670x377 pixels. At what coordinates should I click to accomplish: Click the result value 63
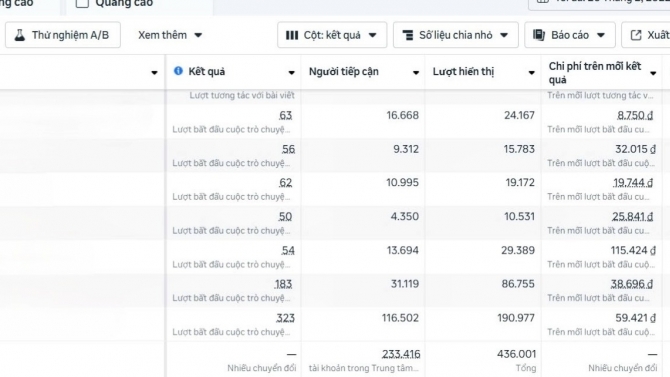click(x=285, y=115)
